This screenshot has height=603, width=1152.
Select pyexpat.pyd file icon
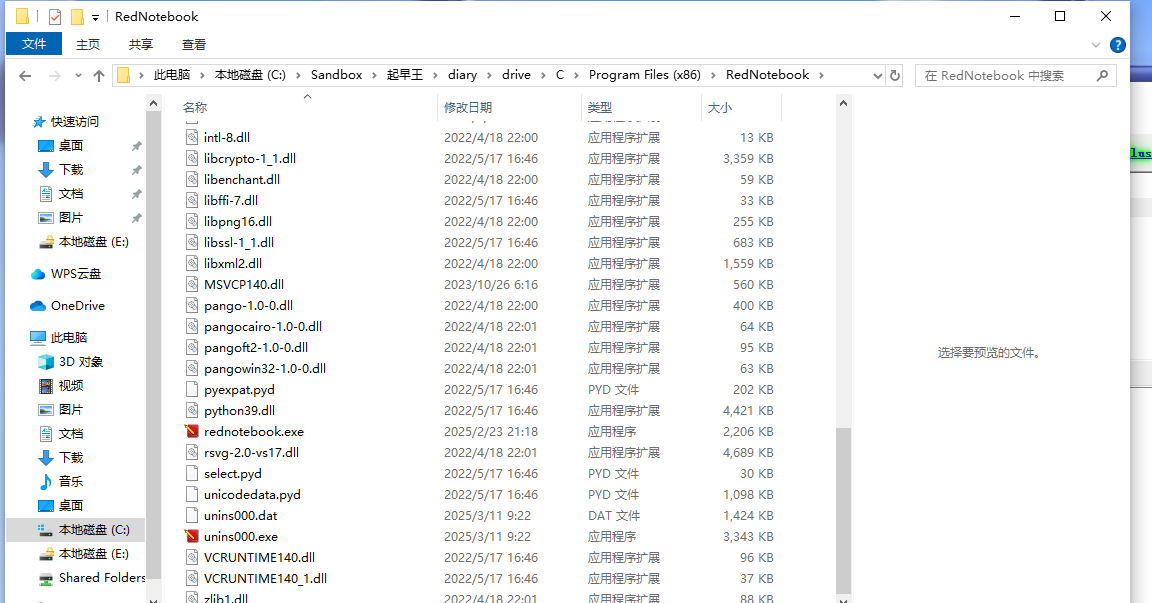point(192,389)
